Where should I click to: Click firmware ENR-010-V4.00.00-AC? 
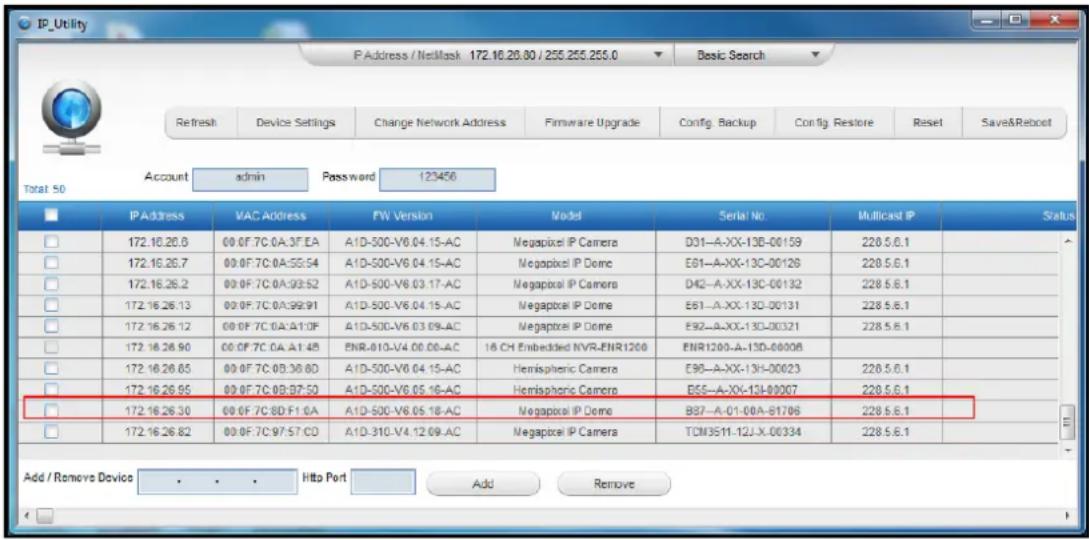click(403, 346)
